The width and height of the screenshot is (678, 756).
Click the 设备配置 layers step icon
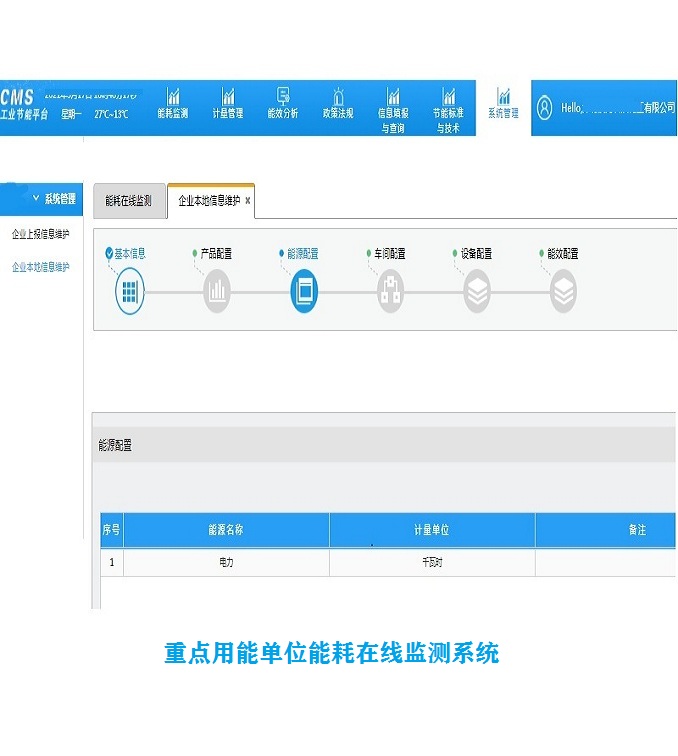coord(477,292)
